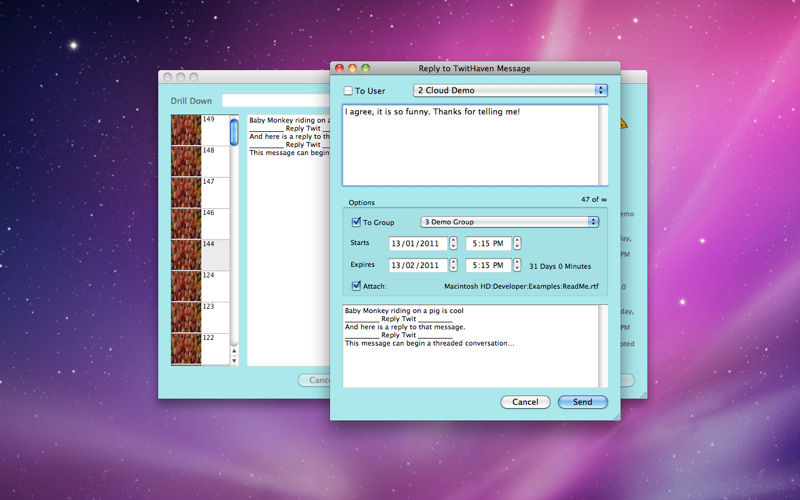This screenshot has width=800, height=500.
Task: Click the message list scroll-down arrow
Action: coord(234,361)
